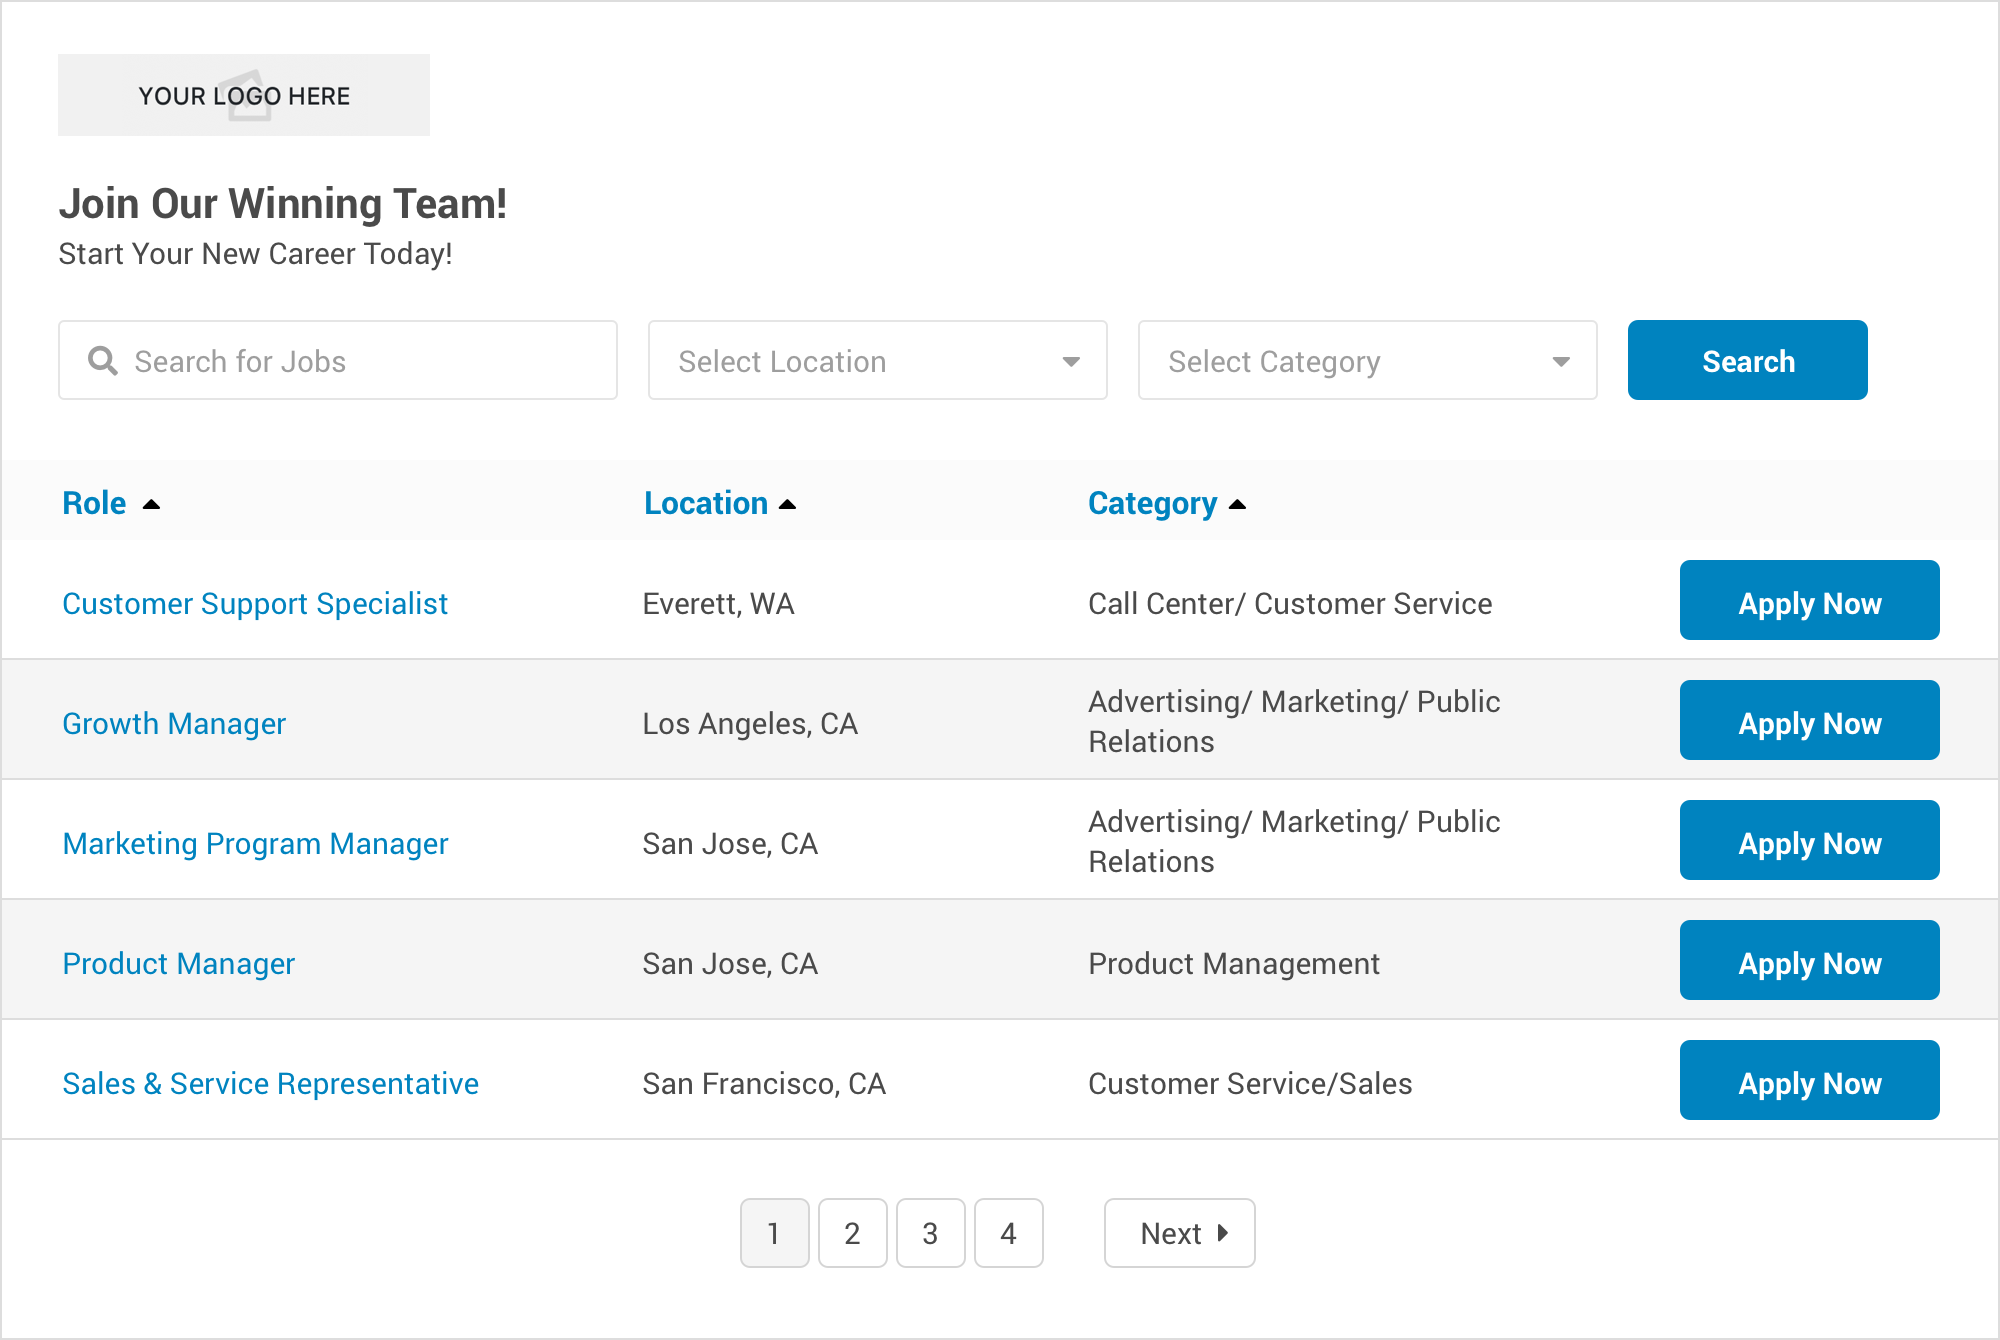Apply Now for Product Manager role
Screen dimensions: 2000x1340
1809,961
